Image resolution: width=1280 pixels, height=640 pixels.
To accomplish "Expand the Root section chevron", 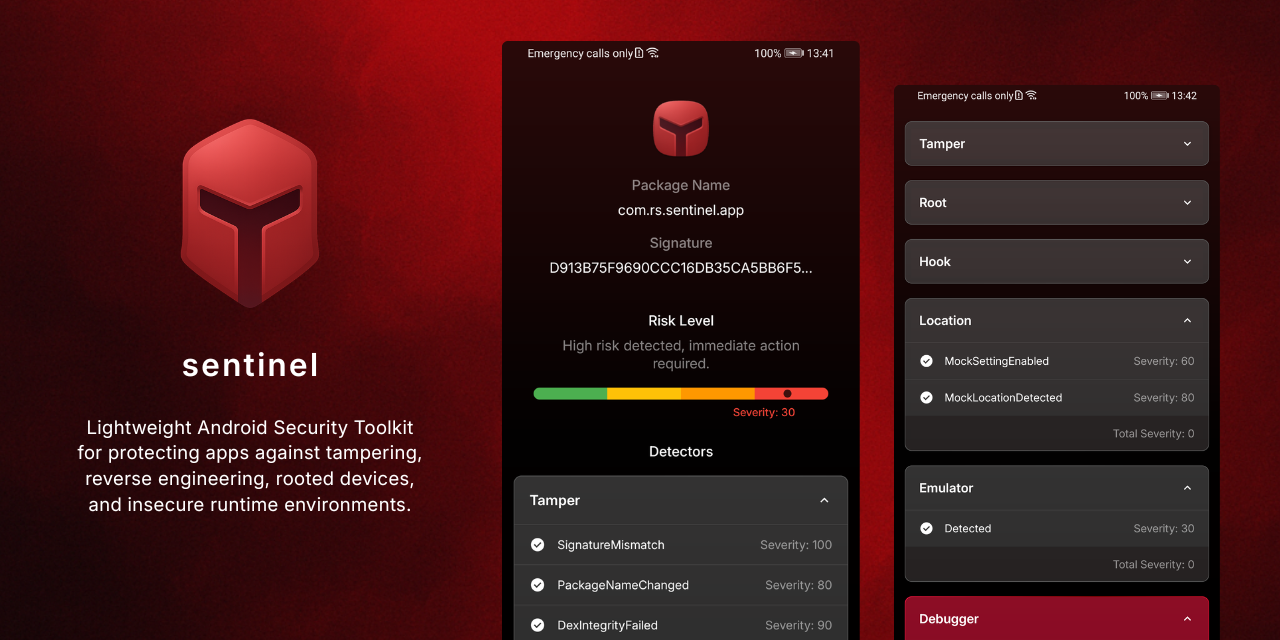I will pos(1187,203).
